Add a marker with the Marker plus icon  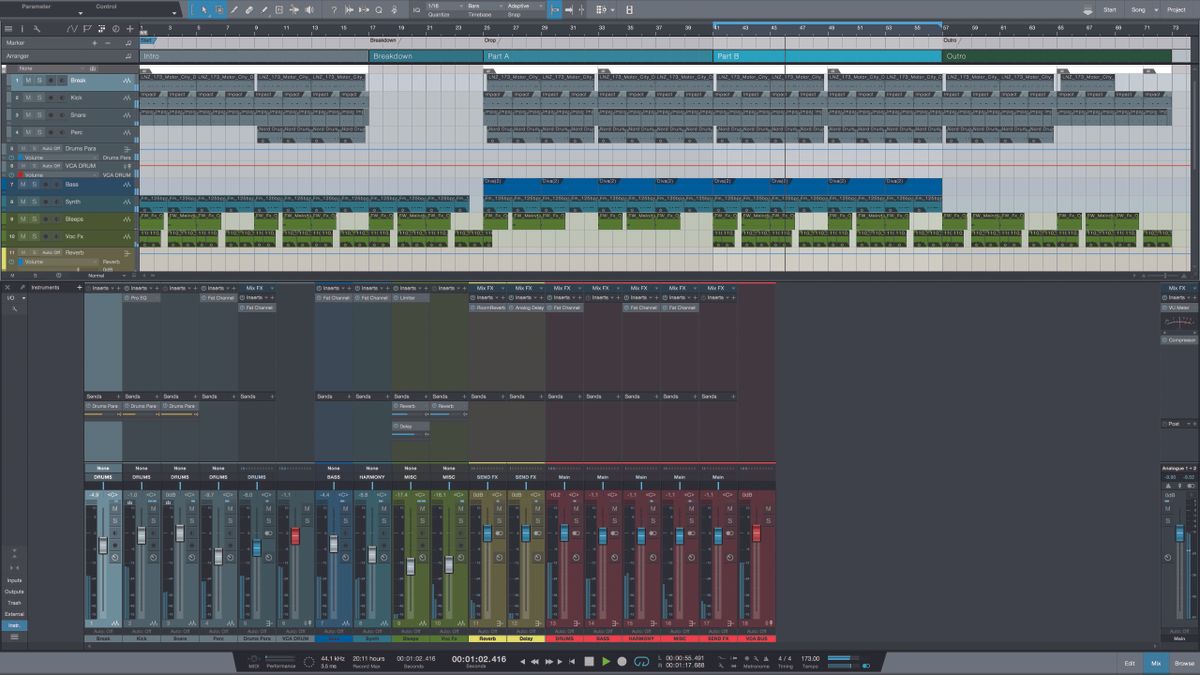(x=95, y=43)
